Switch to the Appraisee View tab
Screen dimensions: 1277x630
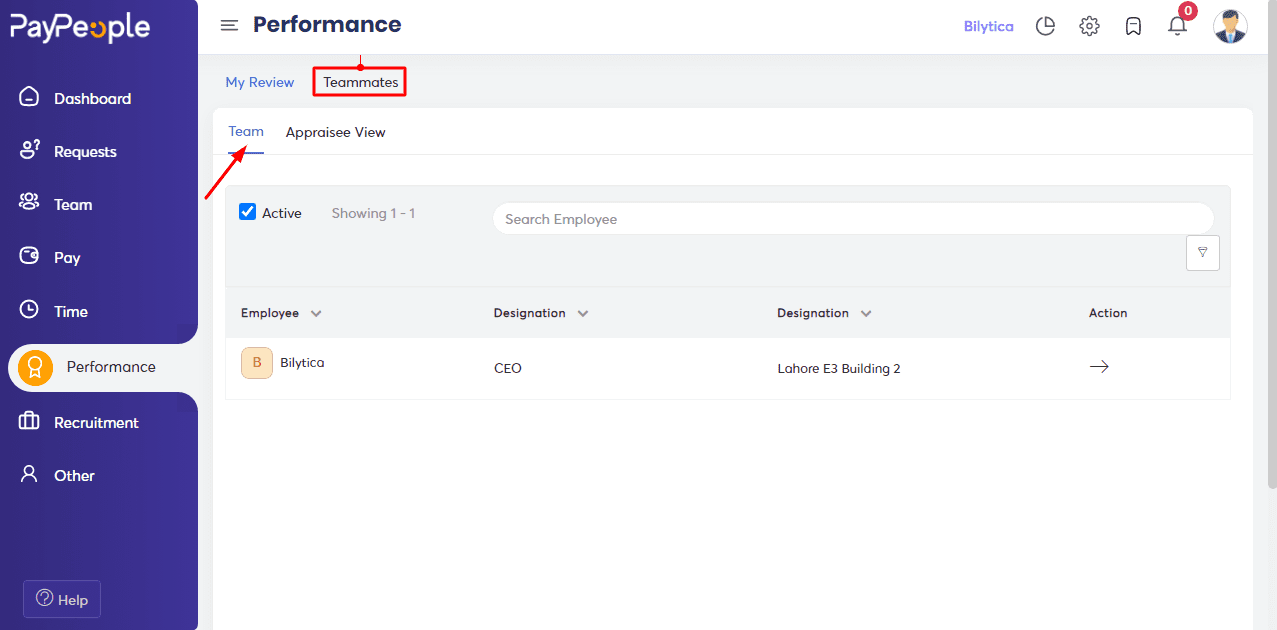coord(336,132)
